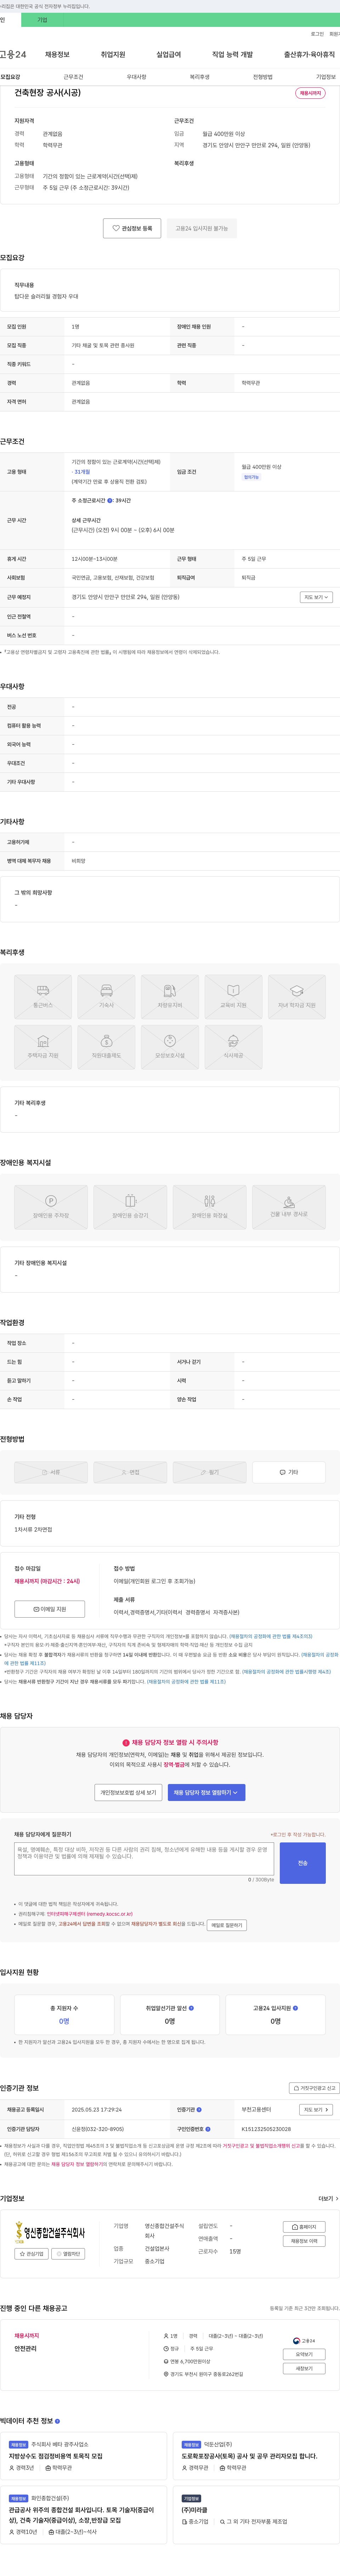Click info icon beside 빅데이터 추천 정보
The width and height of the screenshot is (340, 2576).
tap(57, 2421)
